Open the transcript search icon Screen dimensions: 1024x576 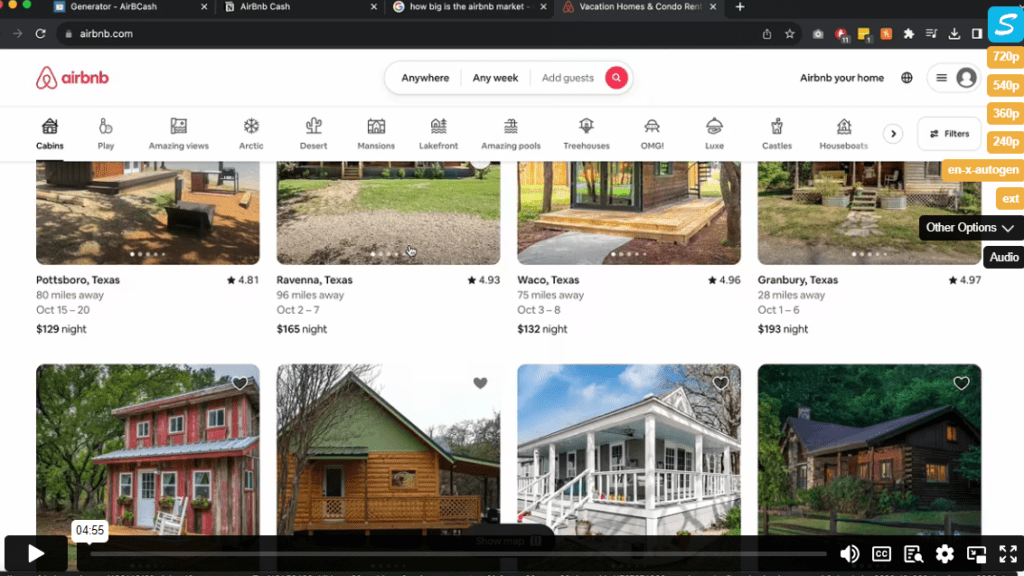913,554
